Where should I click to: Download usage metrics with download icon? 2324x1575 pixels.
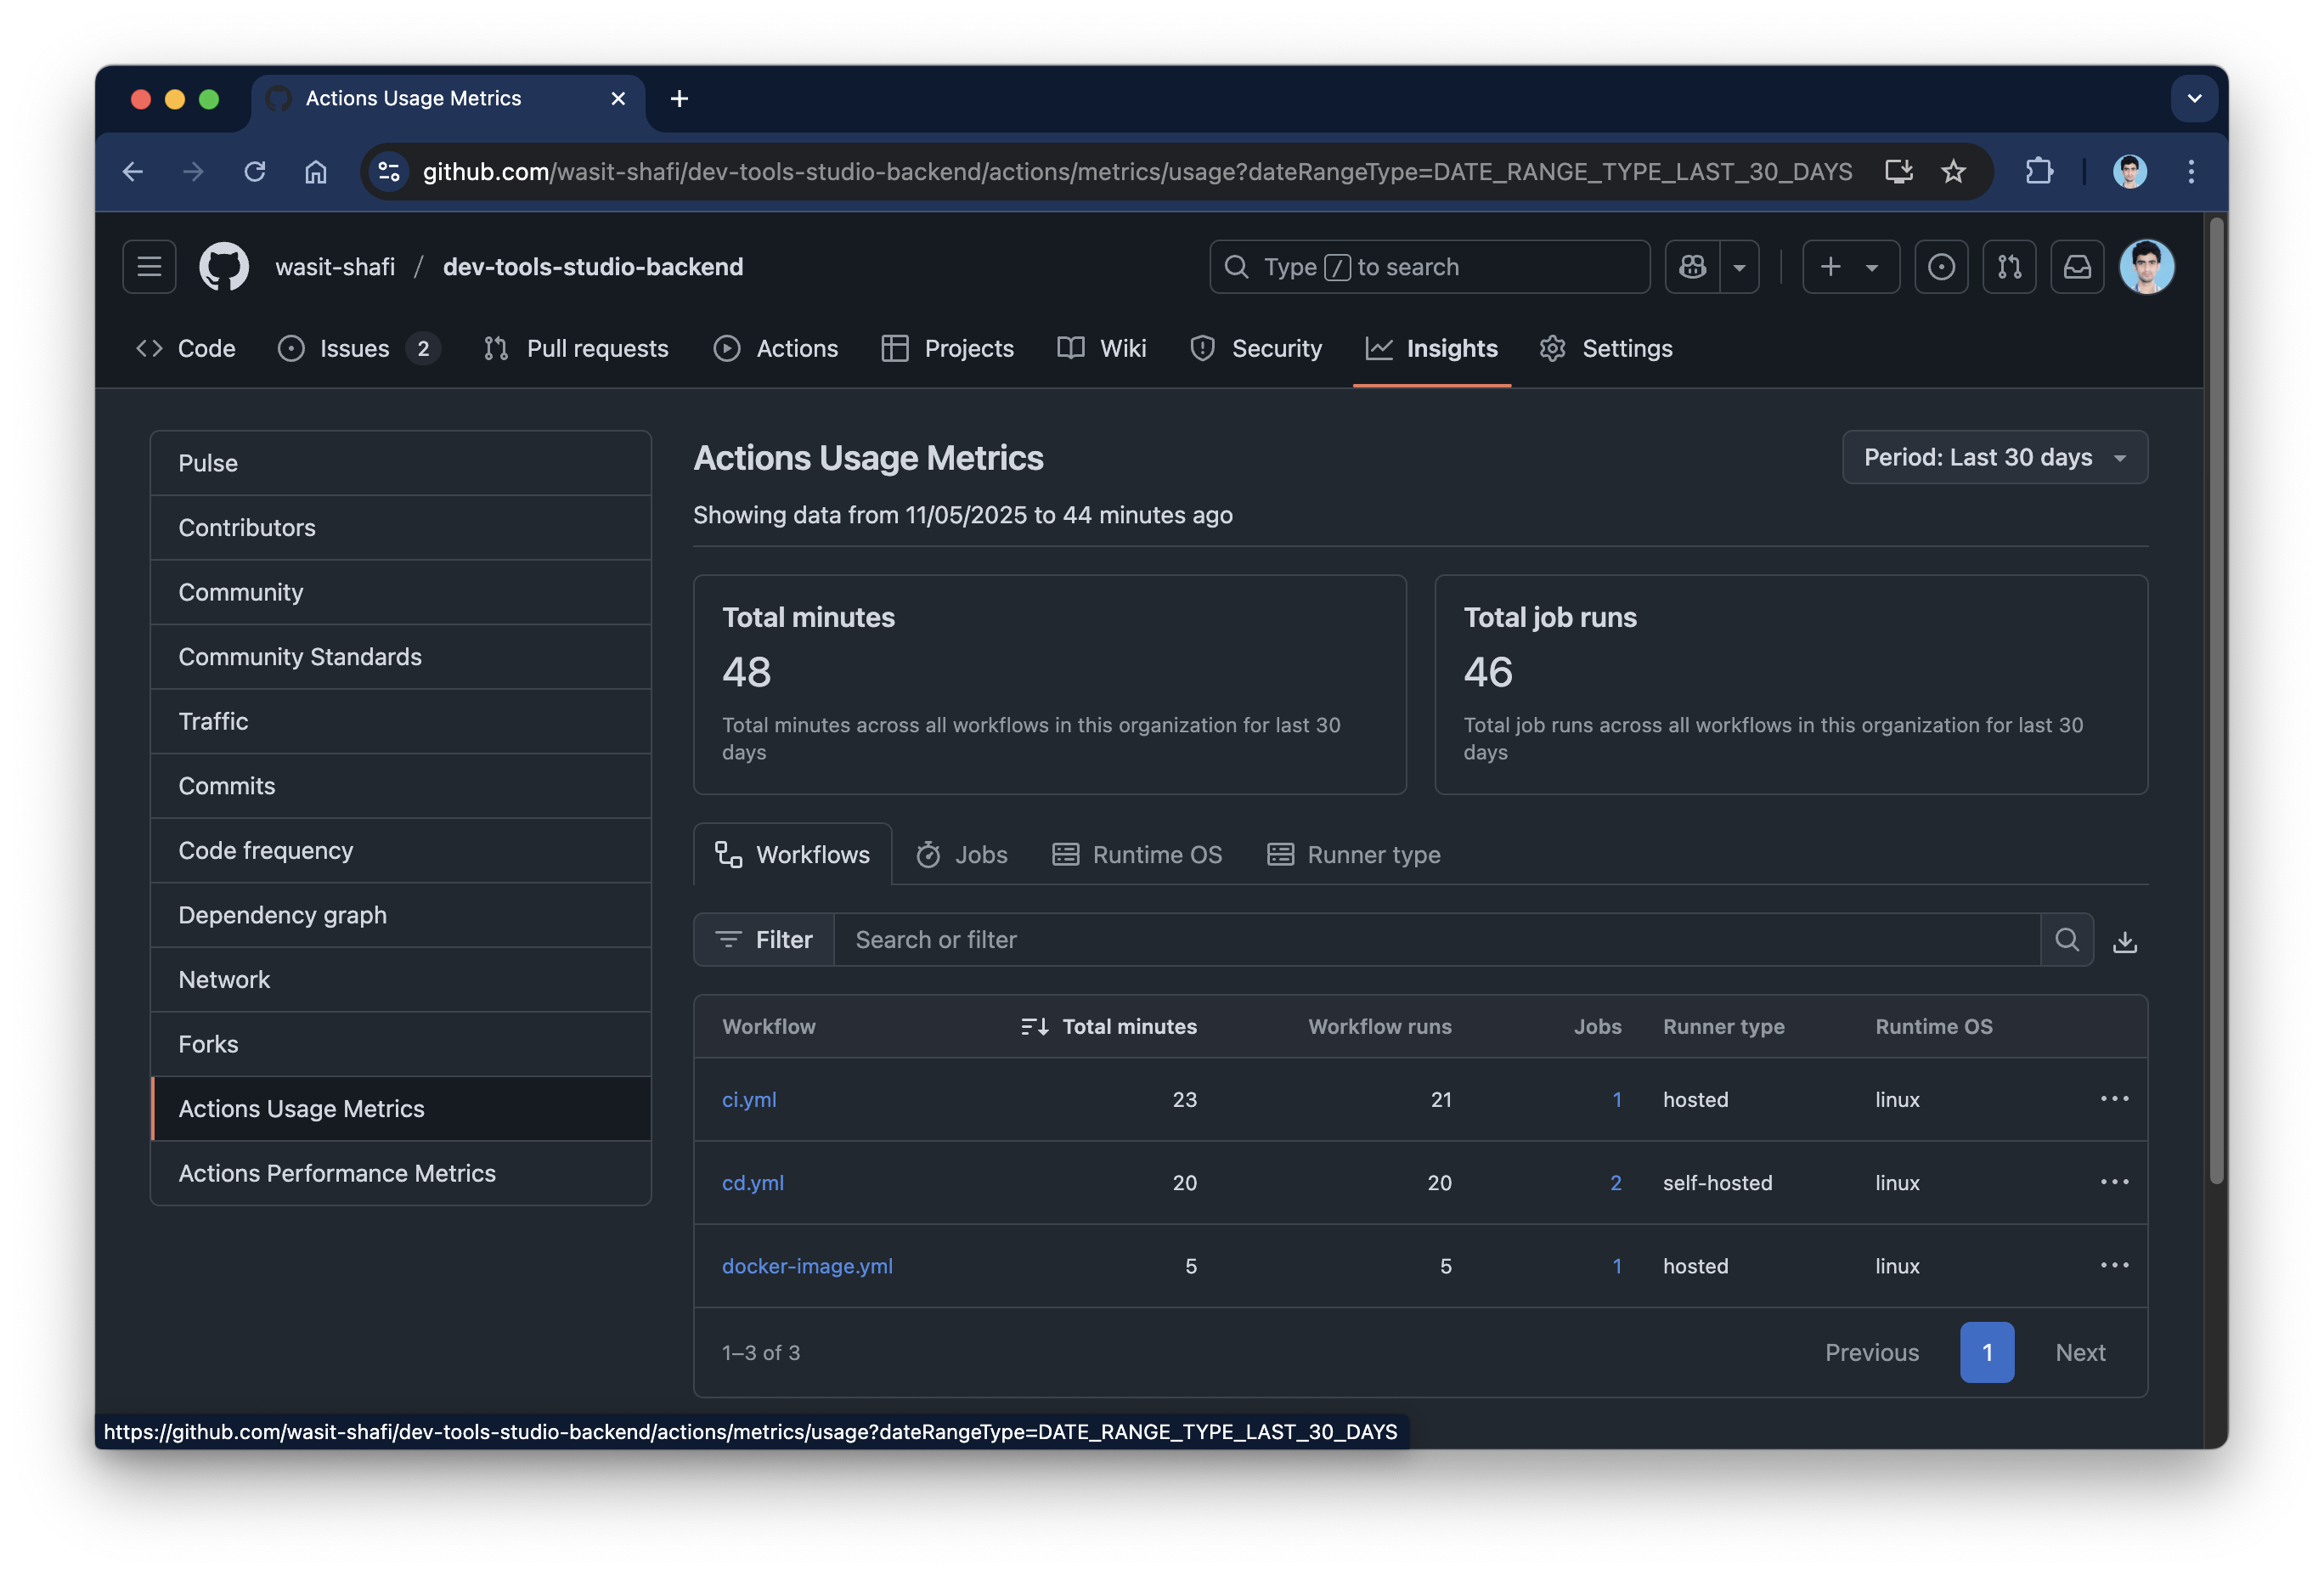[x=2124, y=940]
